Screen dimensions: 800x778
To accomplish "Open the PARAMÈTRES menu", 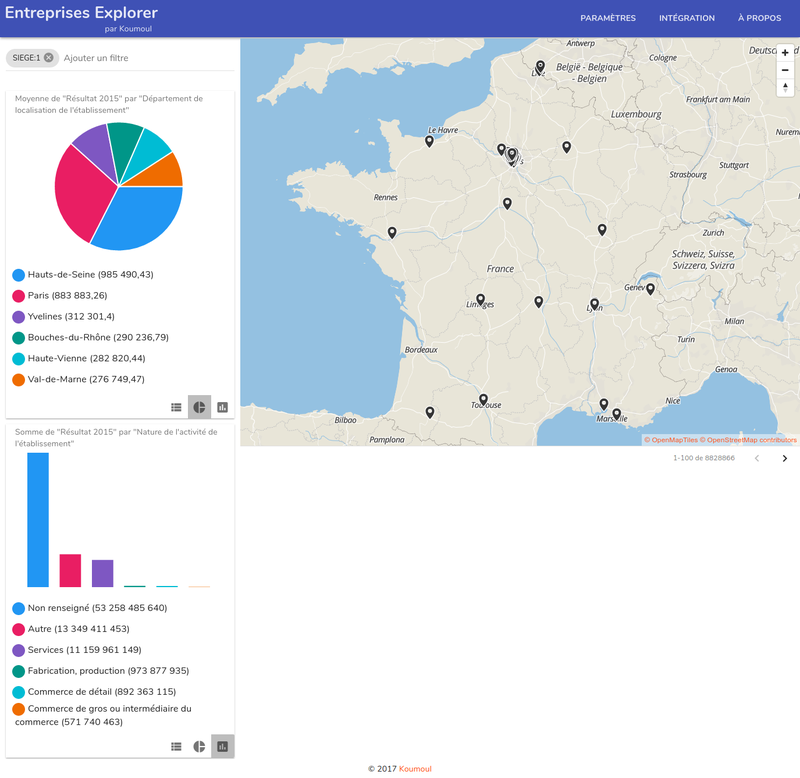I will [x=609, y=17].
